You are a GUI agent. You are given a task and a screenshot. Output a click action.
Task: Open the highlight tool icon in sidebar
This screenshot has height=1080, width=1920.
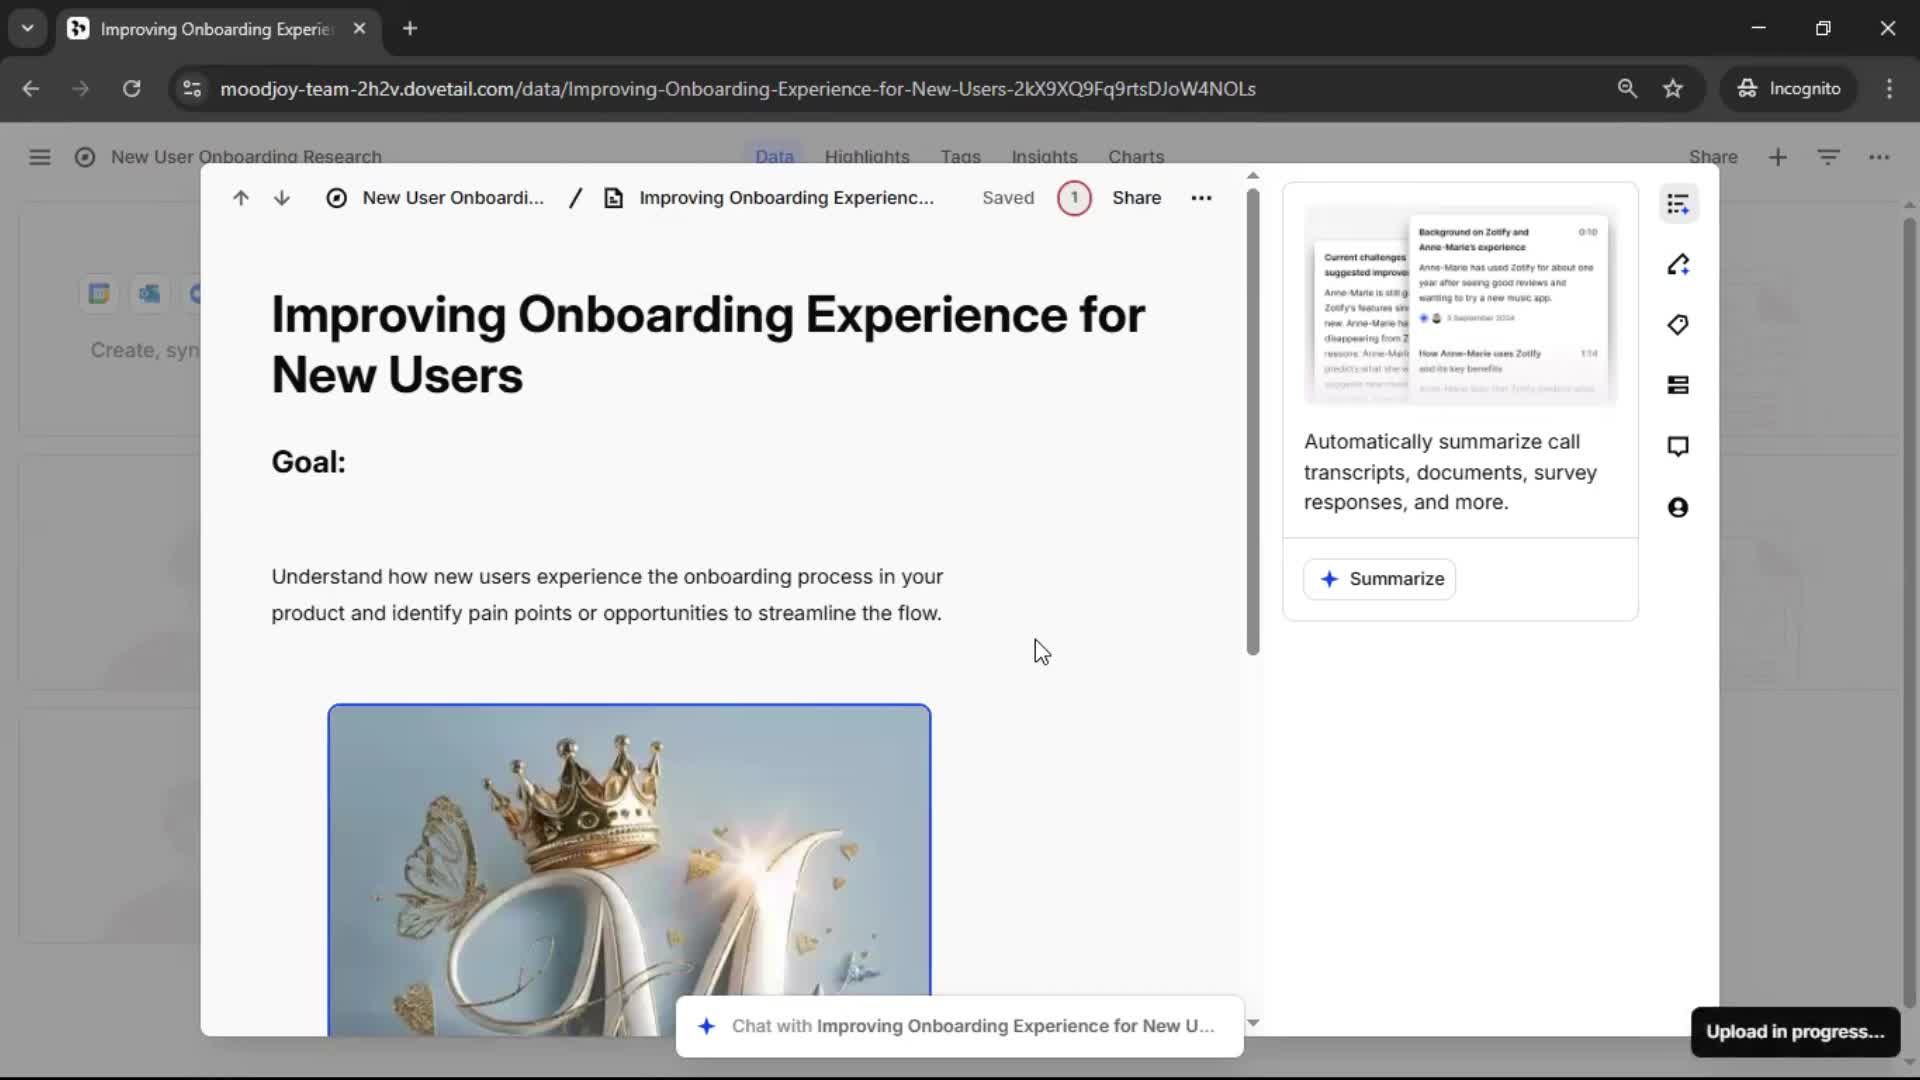[1678, 265]
